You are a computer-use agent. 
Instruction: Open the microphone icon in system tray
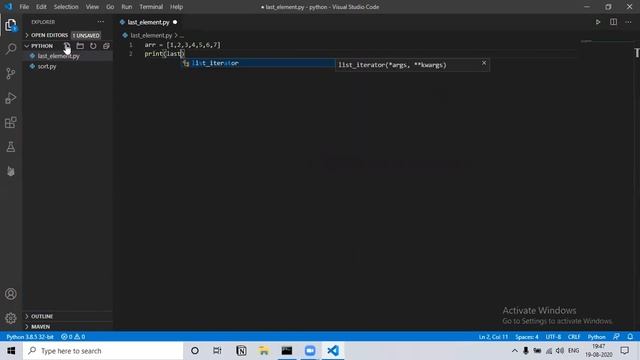[x=526, y=351]
